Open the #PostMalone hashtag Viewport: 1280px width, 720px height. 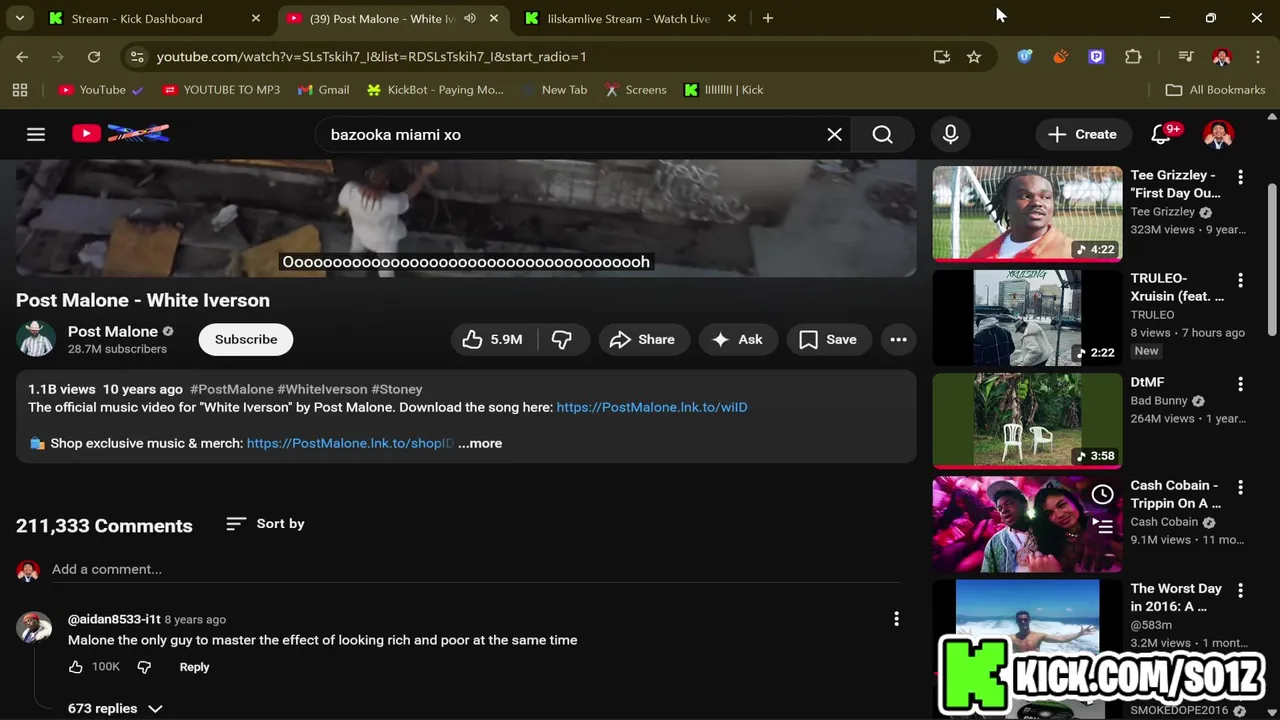pyautogui.click(x=231, y=389)
